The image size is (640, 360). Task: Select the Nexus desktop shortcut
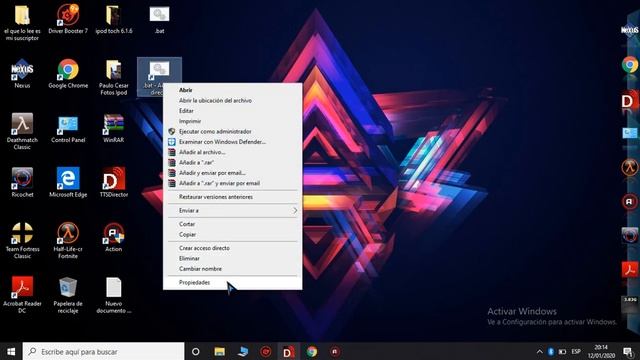[22, 74]
